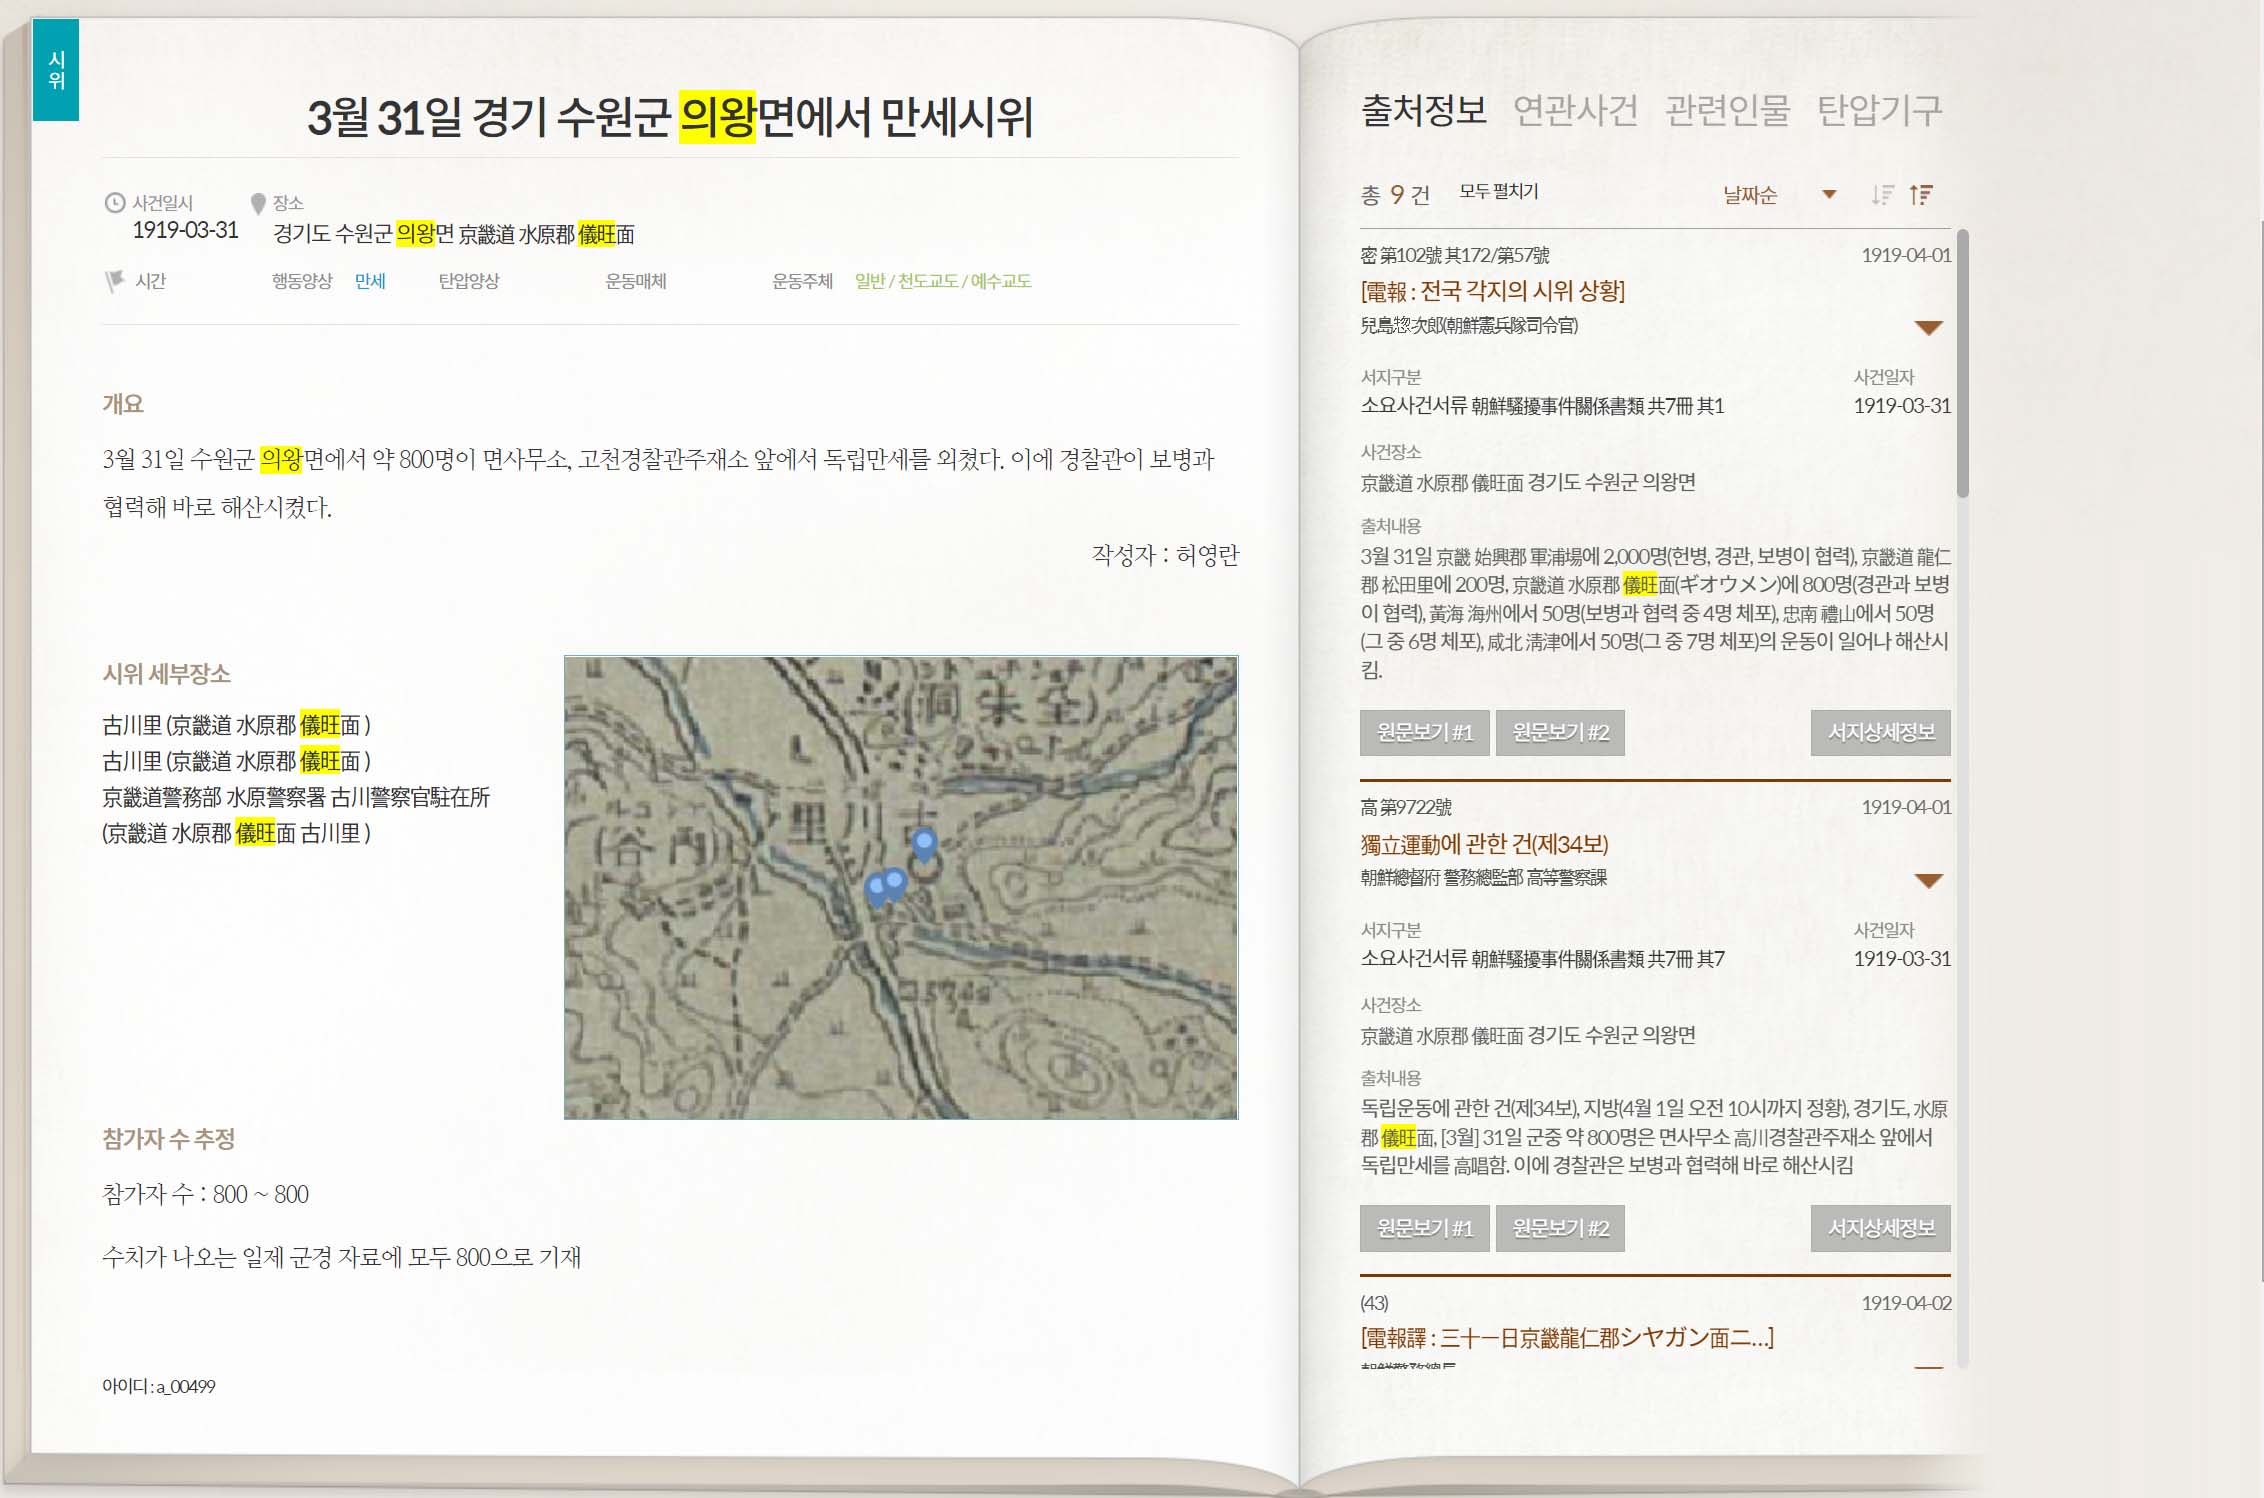Click the upper-right blue map pin
The image size is (2264, 1498).
(x=924, y=845)
